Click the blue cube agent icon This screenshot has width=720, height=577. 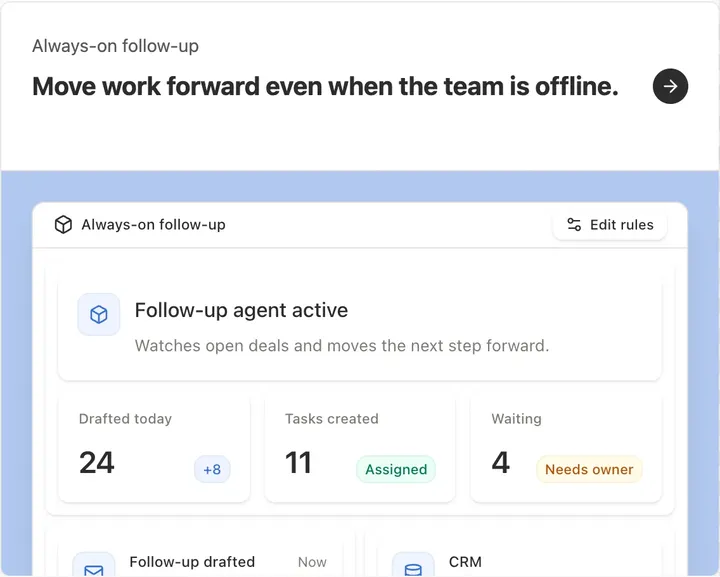point(99,314)
